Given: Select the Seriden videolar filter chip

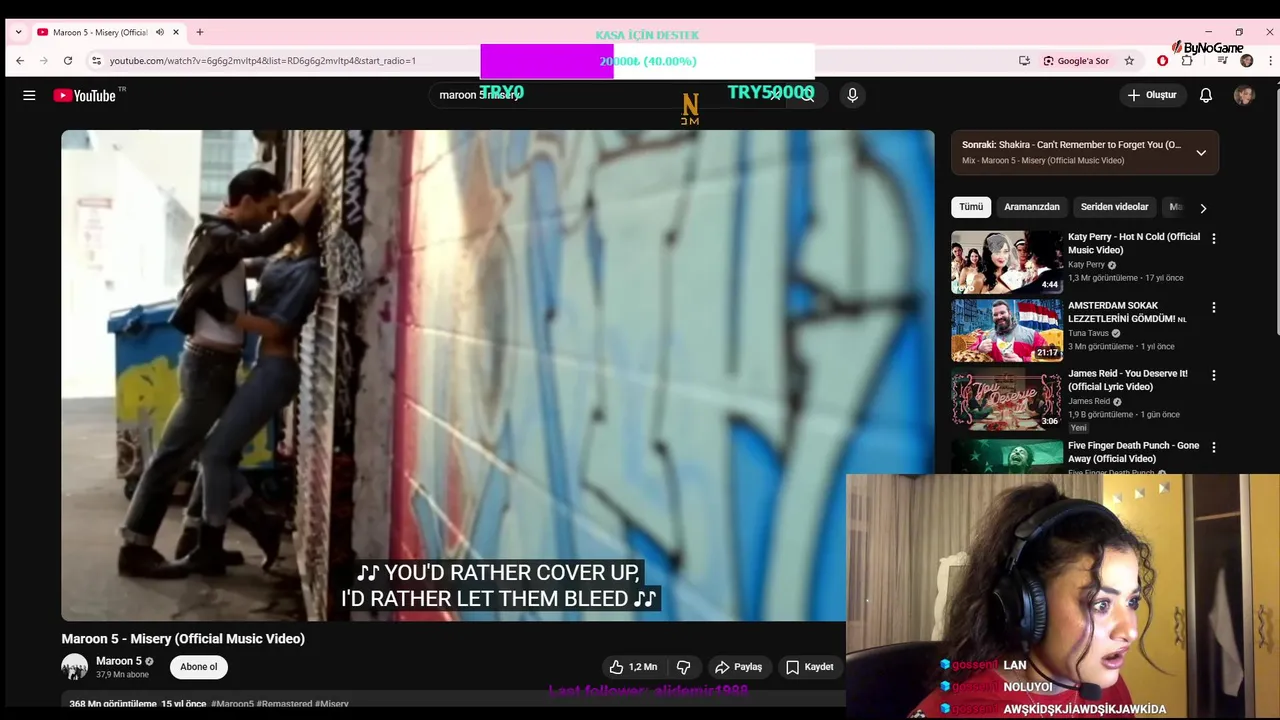Looking at the screenshot, I should pos(1114,207).
